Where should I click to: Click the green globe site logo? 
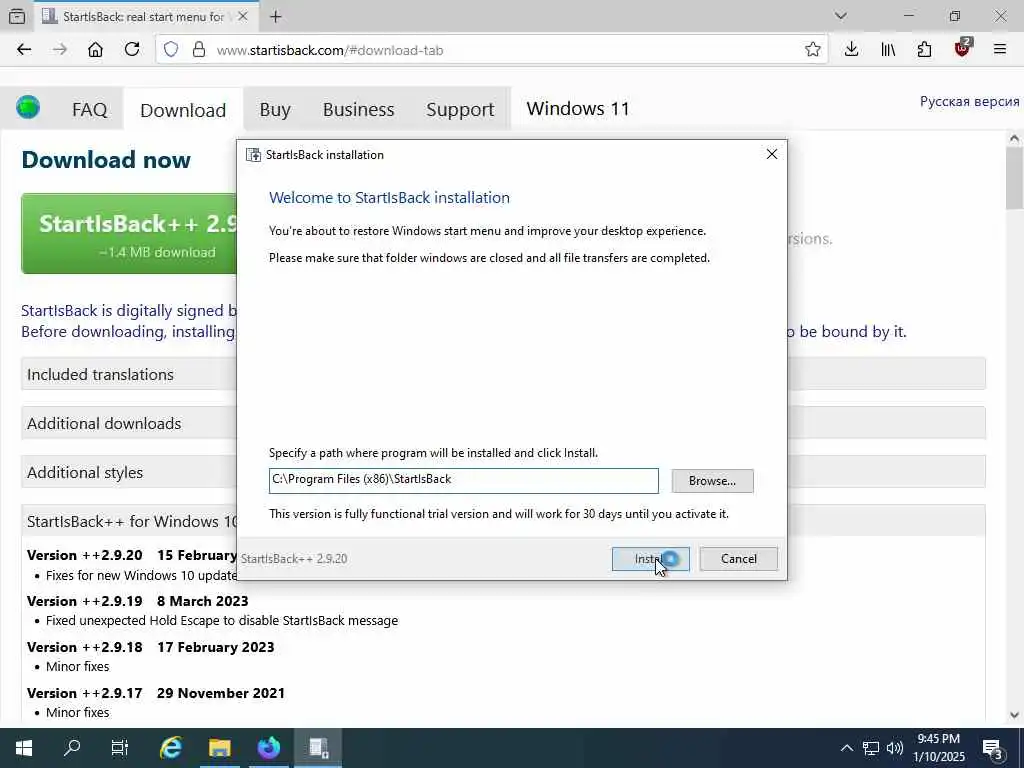click(x=28, y=107)
